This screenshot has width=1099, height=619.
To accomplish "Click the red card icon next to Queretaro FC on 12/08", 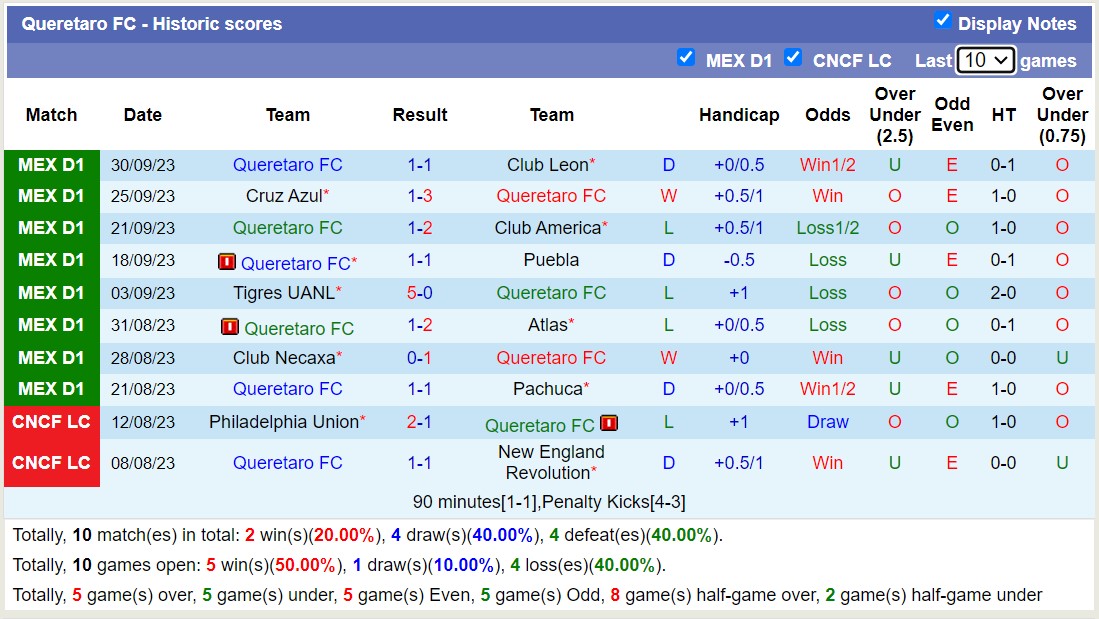I will pyautogui.click(x=609, y=423).
